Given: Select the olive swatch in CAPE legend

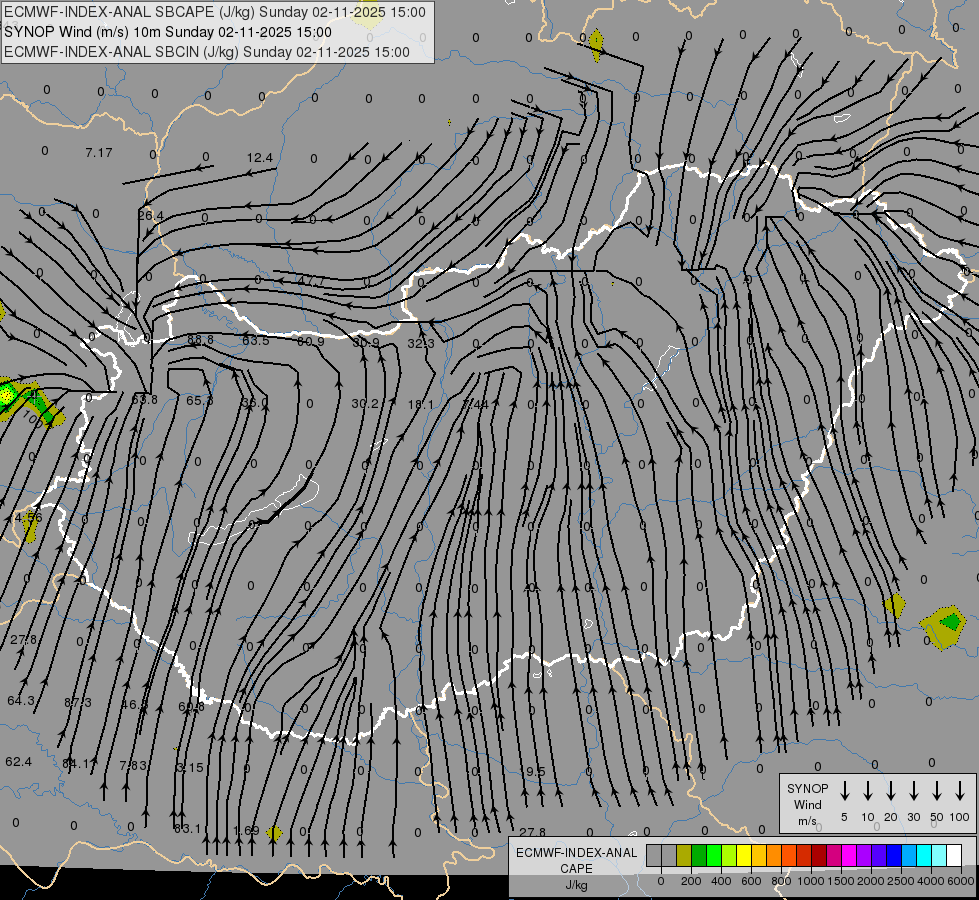Looking at the screenshot, I should click(x=684, y=855).
